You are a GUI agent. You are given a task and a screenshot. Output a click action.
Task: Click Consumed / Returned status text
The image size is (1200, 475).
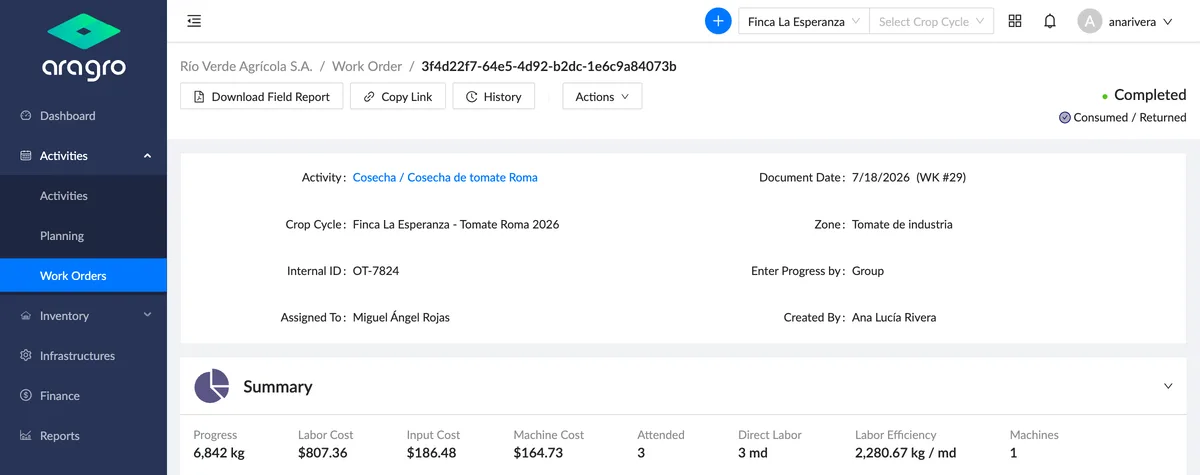pos(1130,118)
